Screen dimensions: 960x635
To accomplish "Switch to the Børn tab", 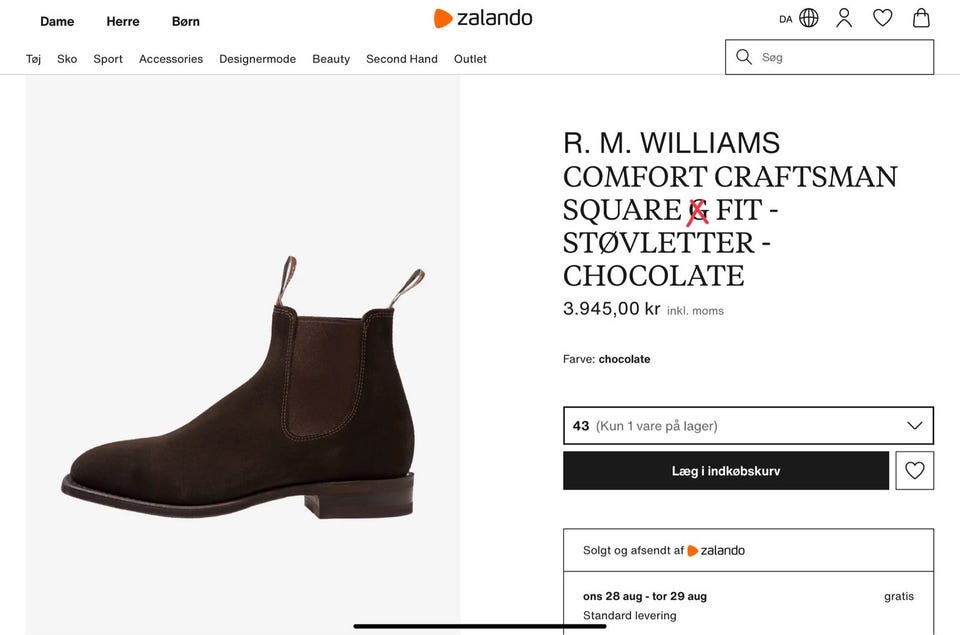I will click(x=185, y=21).
